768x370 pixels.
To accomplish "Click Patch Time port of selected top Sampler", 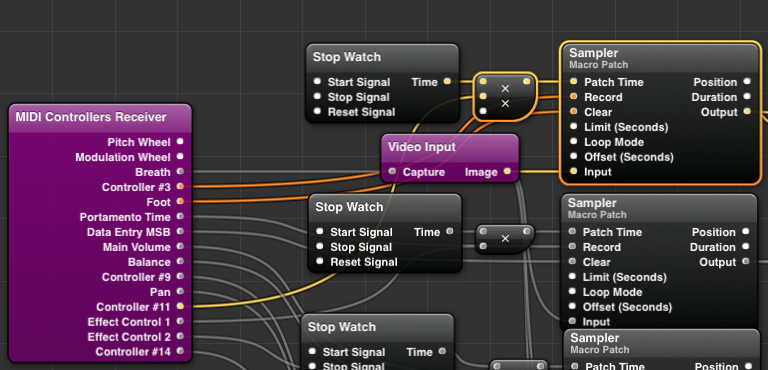I will 574,81.
